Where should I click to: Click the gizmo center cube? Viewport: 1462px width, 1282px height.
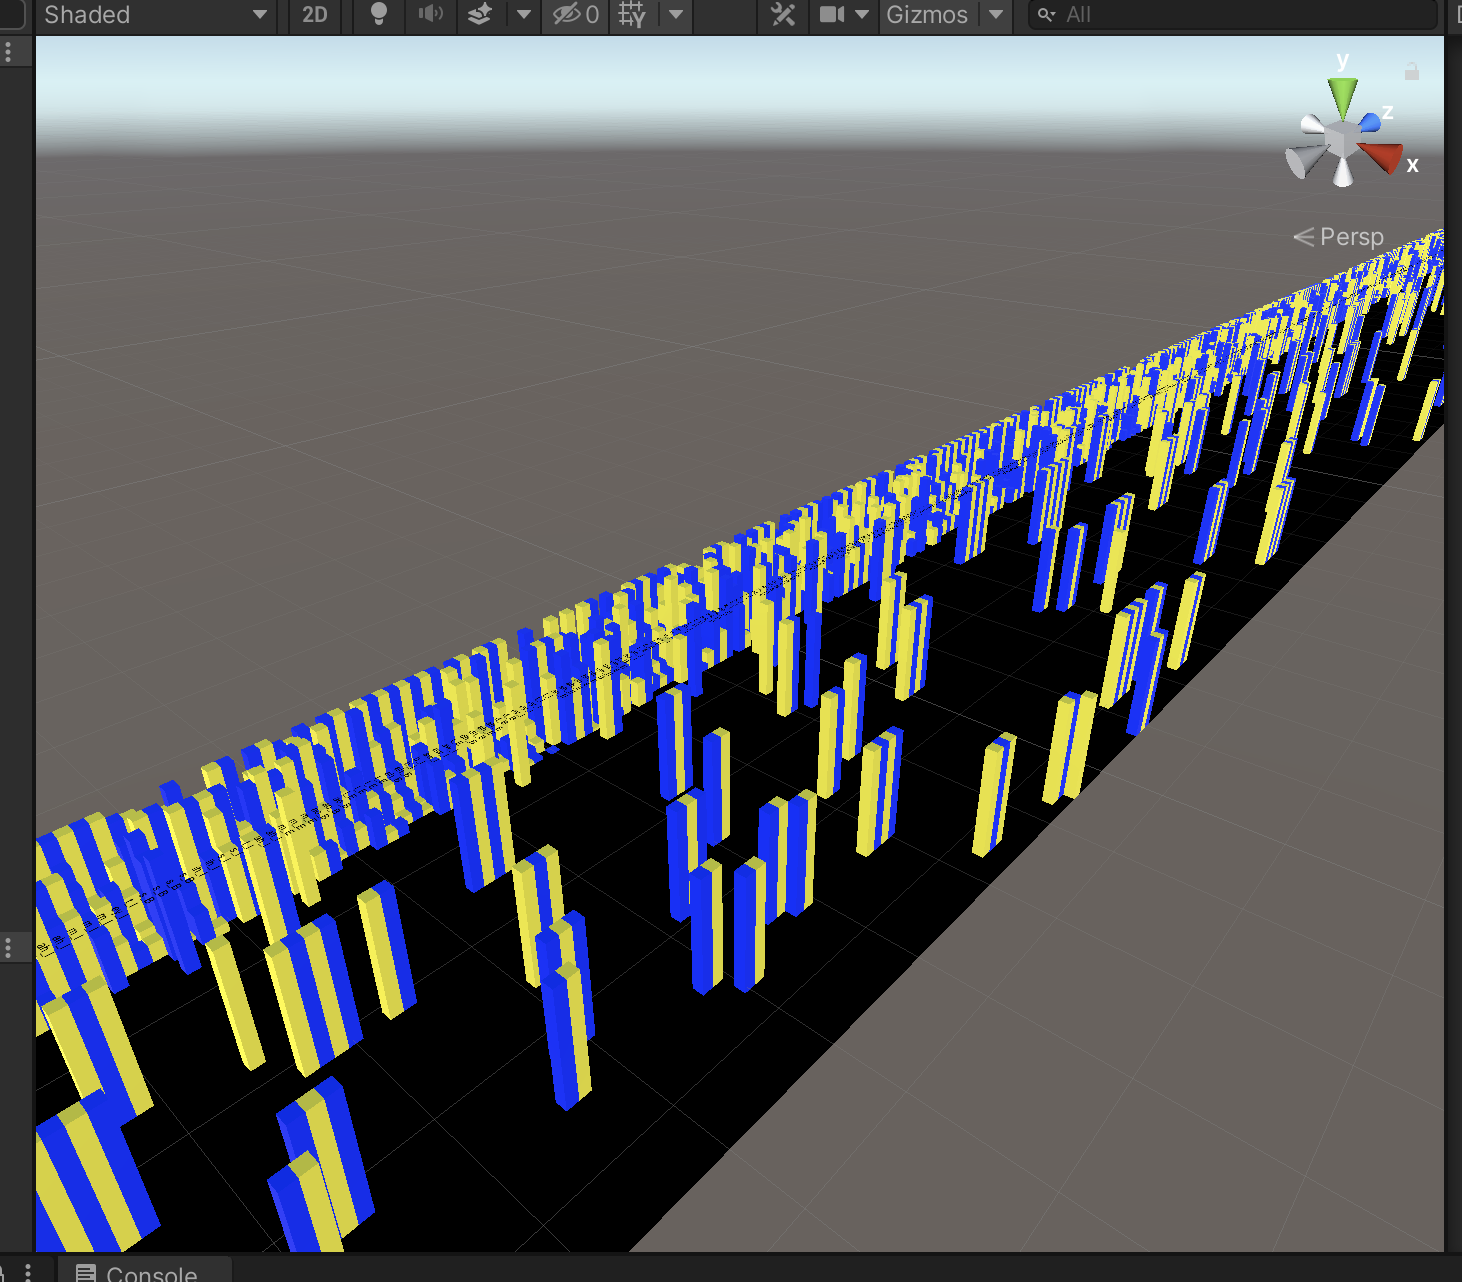1342,139
